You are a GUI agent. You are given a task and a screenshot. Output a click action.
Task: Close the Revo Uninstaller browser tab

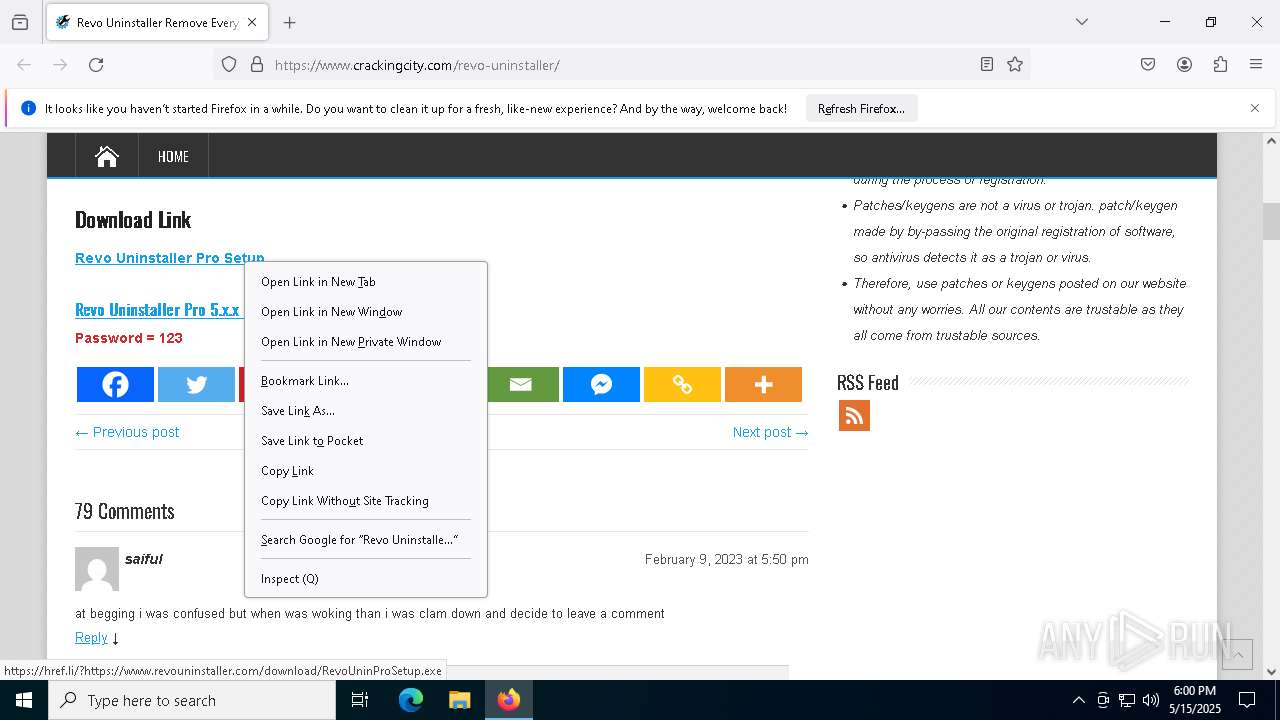pyautogui.click(x=251, y=22)
